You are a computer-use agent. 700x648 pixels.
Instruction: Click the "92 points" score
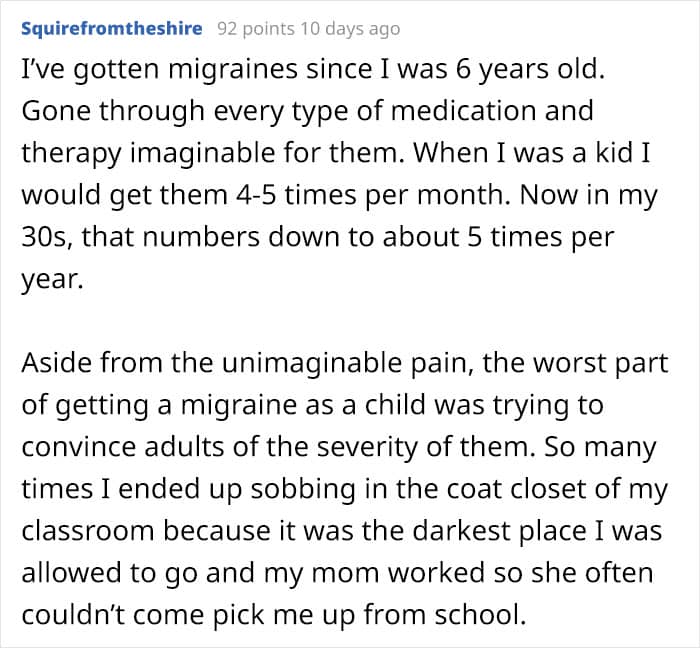point(251,28)
